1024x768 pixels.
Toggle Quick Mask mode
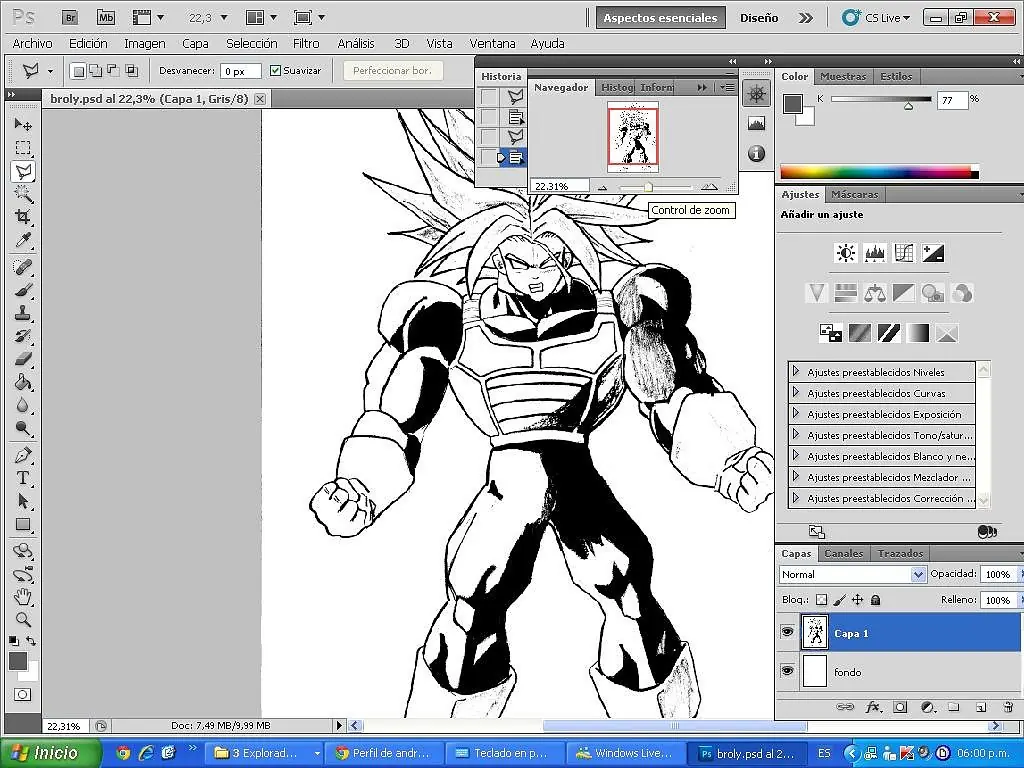coord(23,694)
